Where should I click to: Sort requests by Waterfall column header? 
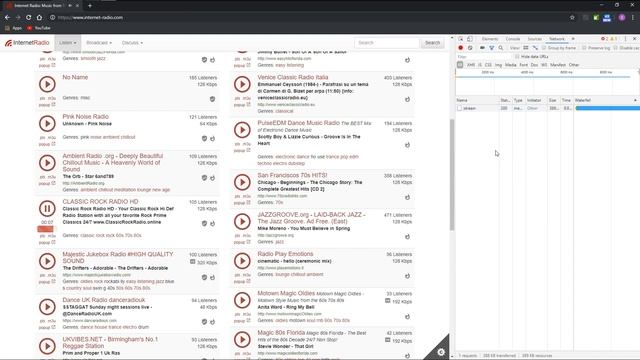click(606, 100)
